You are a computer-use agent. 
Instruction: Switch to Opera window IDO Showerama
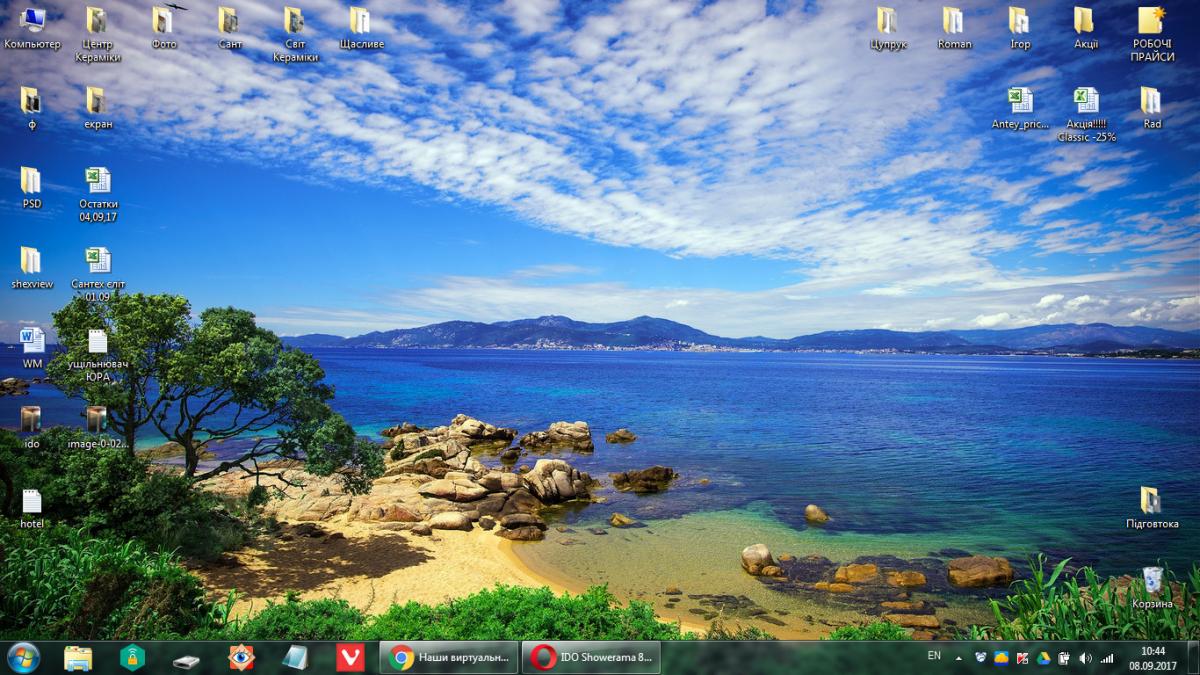coord(591,657)
